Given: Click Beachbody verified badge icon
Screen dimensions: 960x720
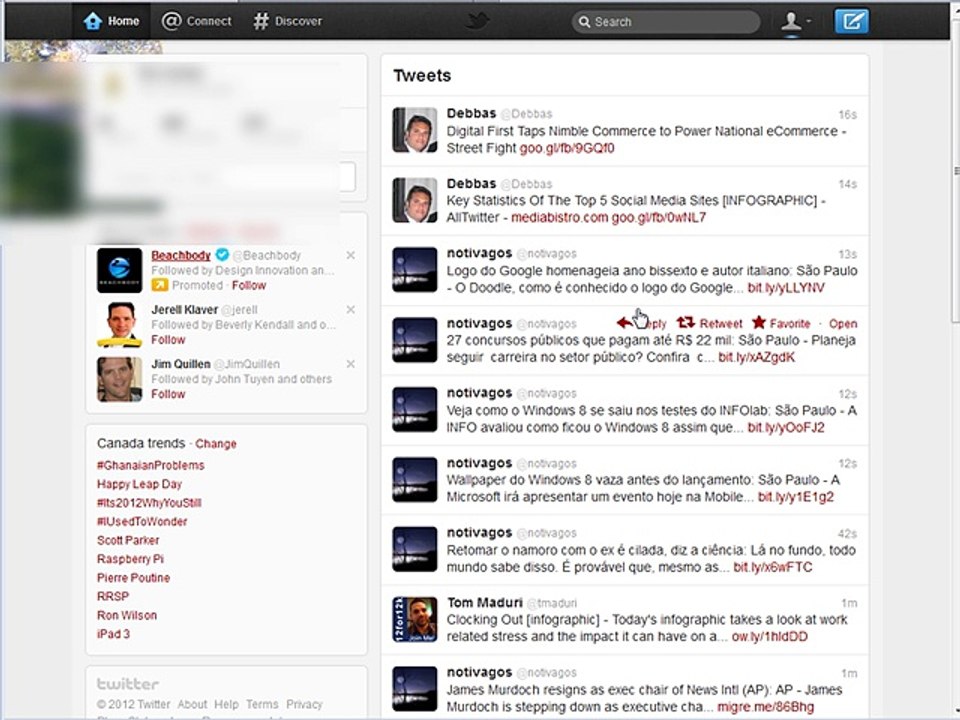Looking at the screenshot, I should pyautogui.click(x=222, y=255).
